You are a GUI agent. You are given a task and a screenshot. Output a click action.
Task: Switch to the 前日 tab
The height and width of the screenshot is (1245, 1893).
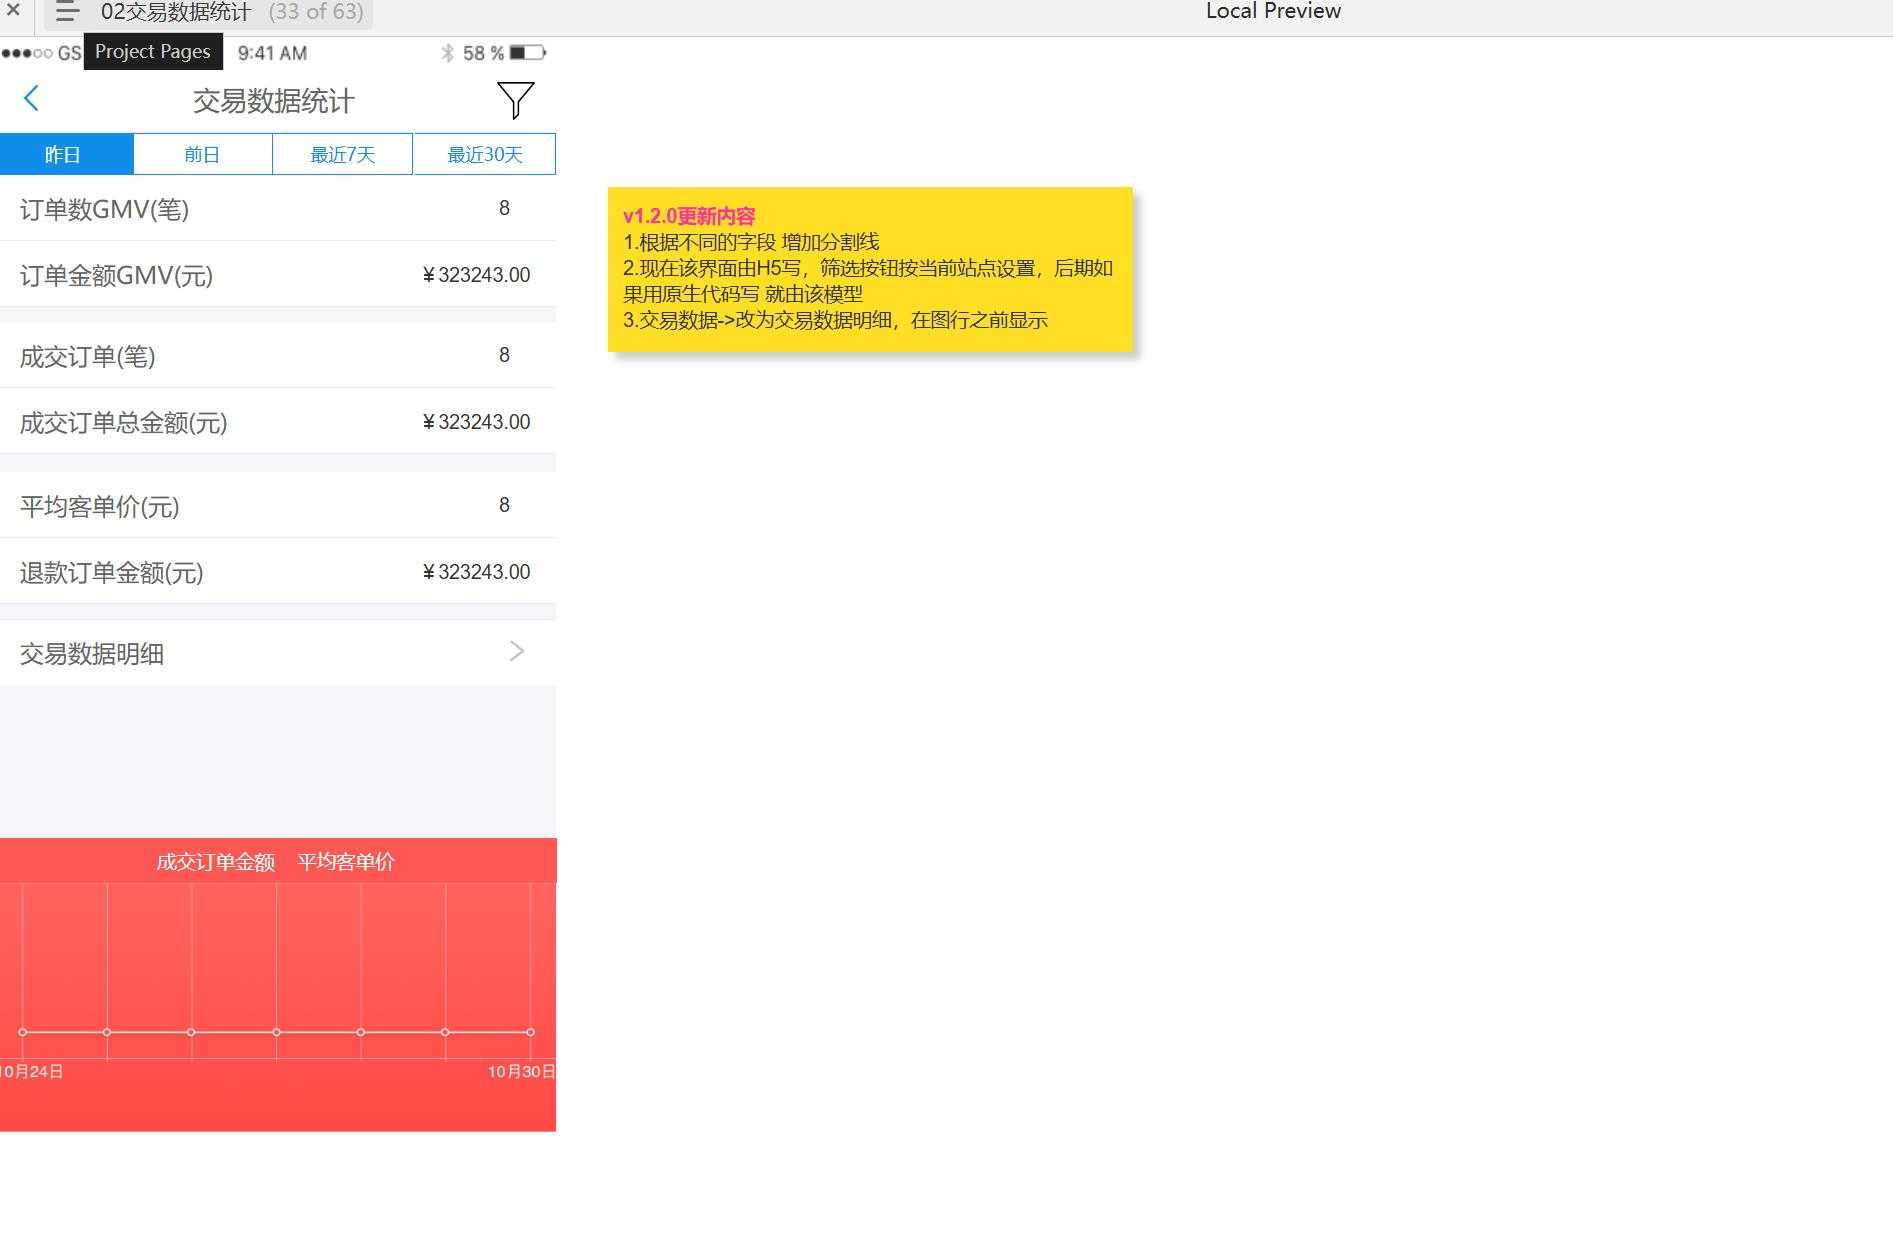203,154
